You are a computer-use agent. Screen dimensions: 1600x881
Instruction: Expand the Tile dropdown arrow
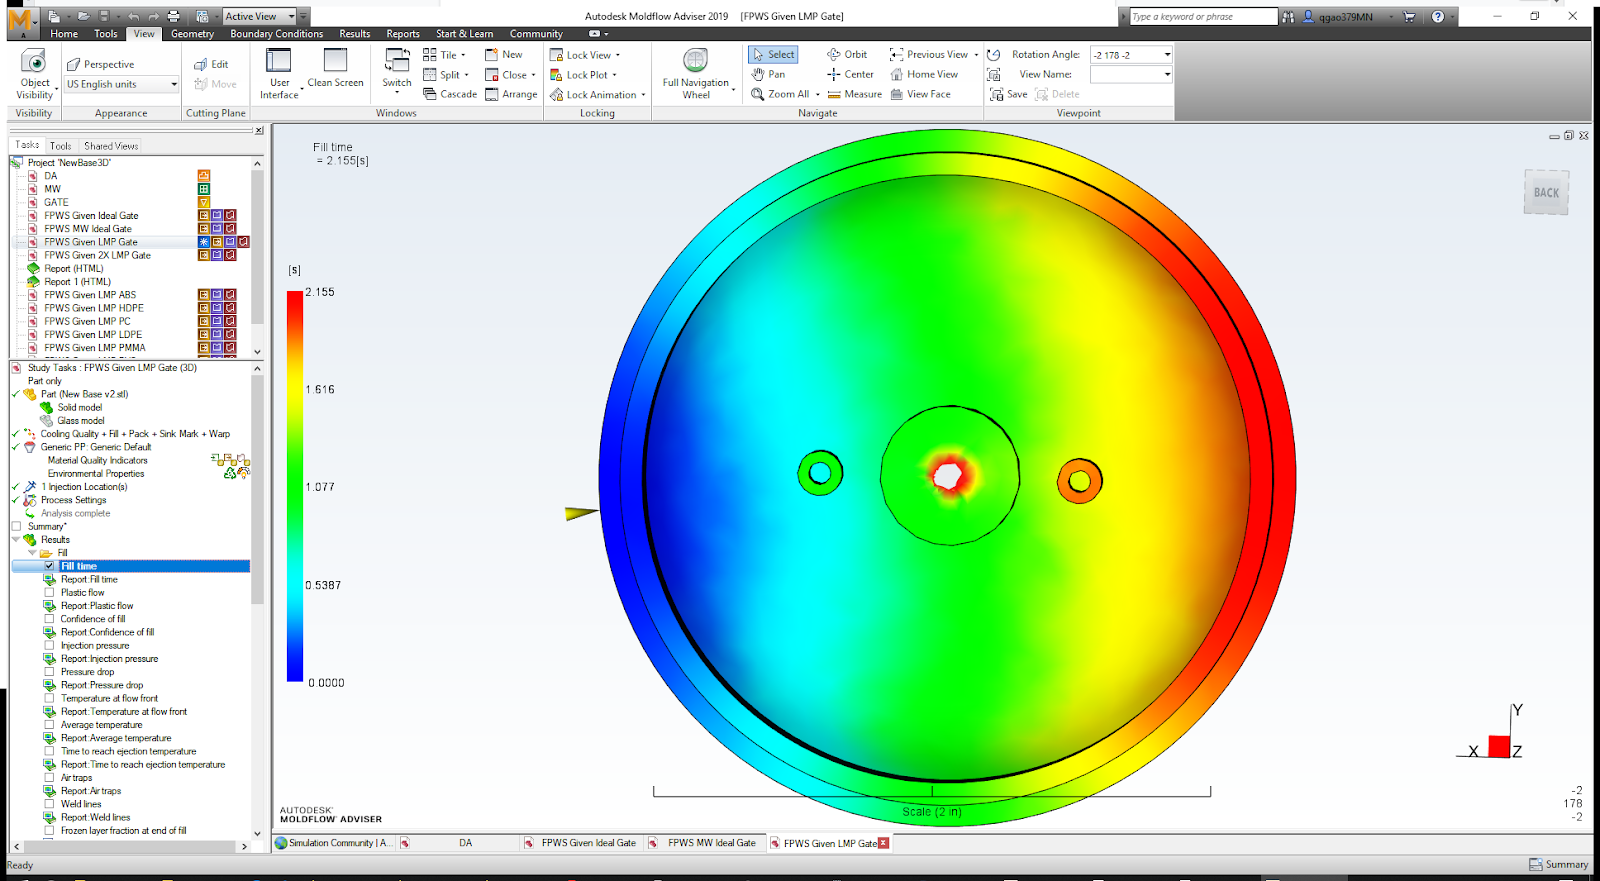[x=463, y=55]
